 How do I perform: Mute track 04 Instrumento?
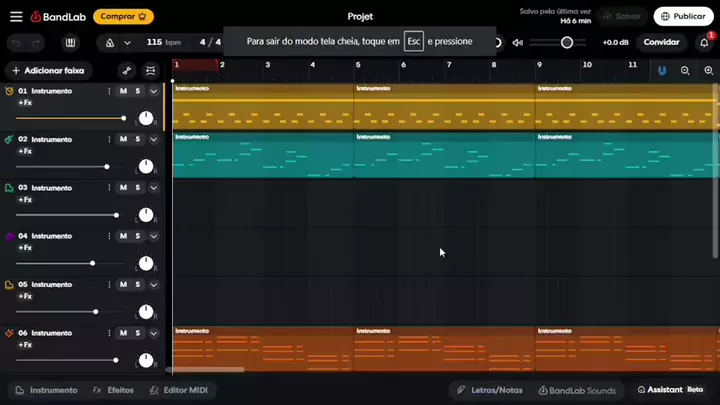tap(123, 236)
